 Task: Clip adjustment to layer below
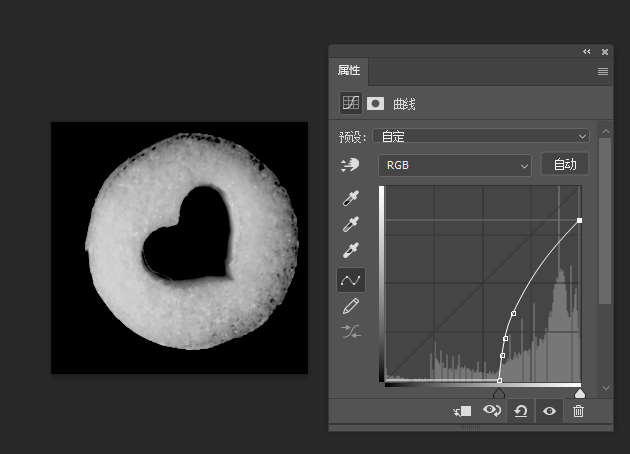coord(462,411)
